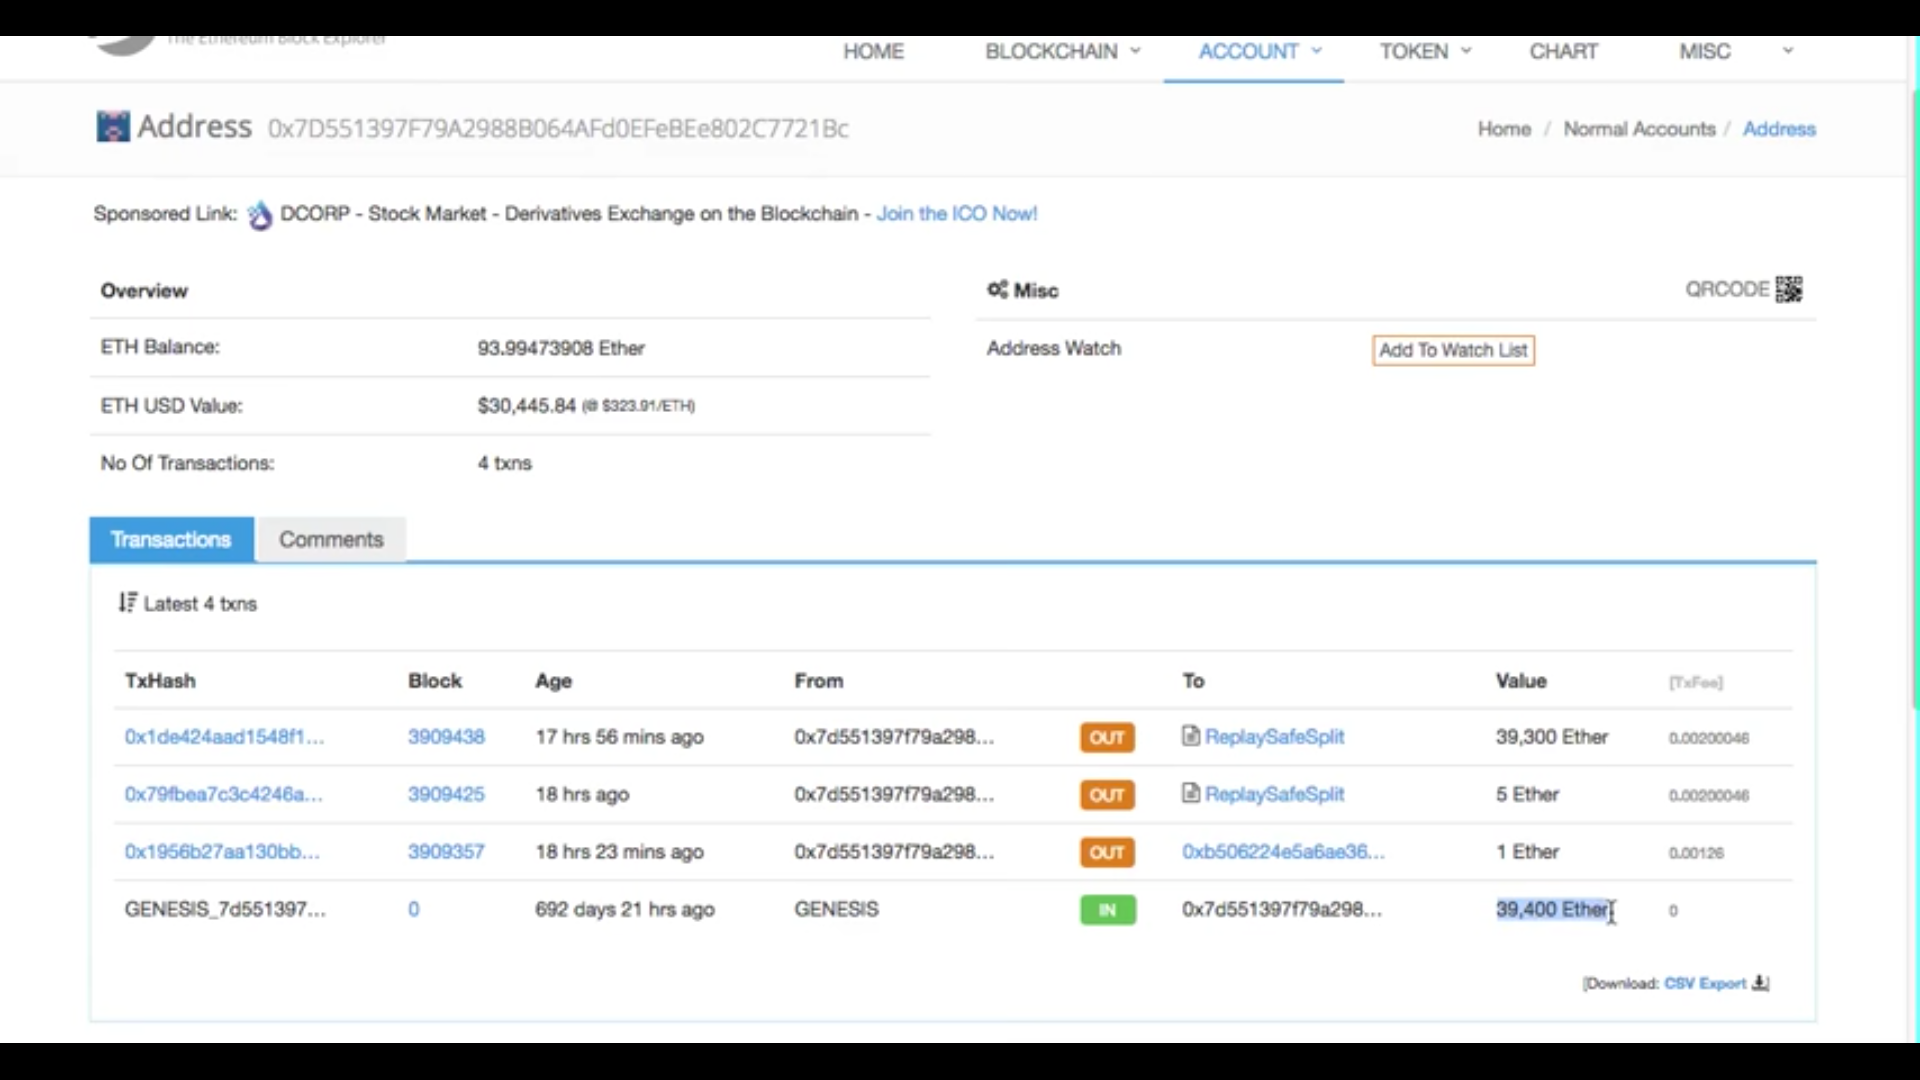Click Add To Watch List button
The height and width of the screenshot is (1080, 1920).
(1453, 350)
